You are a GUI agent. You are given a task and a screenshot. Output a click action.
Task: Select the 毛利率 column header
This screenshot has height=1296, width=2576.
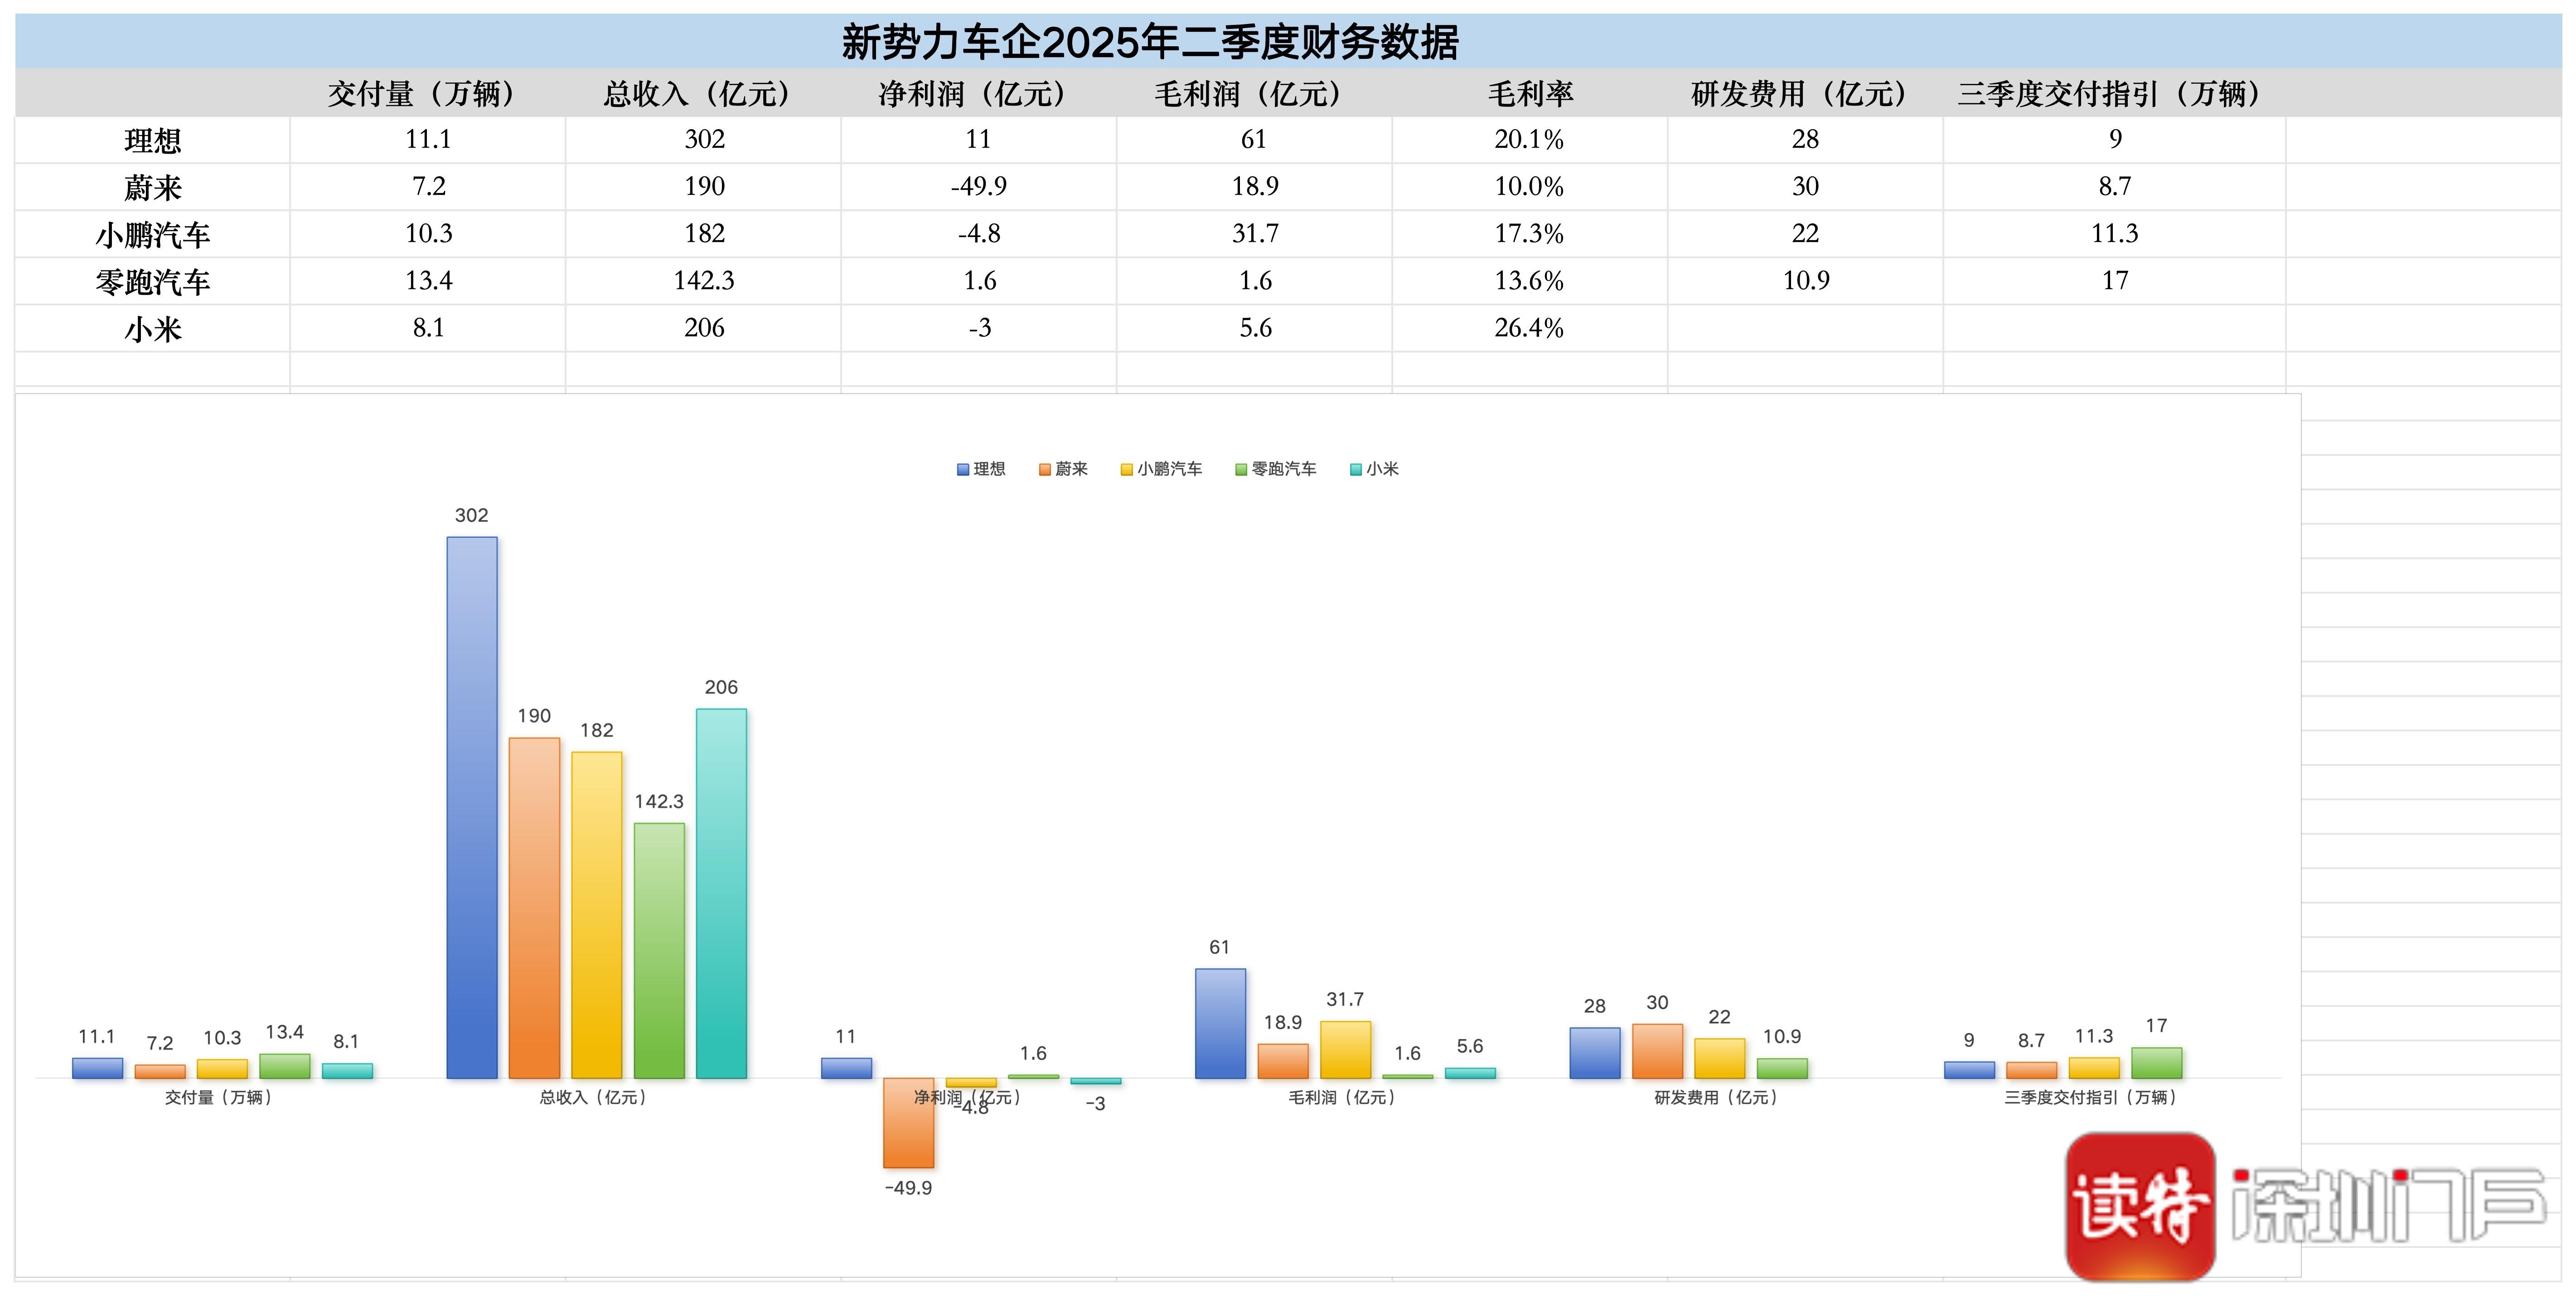tap(1530, 93)
